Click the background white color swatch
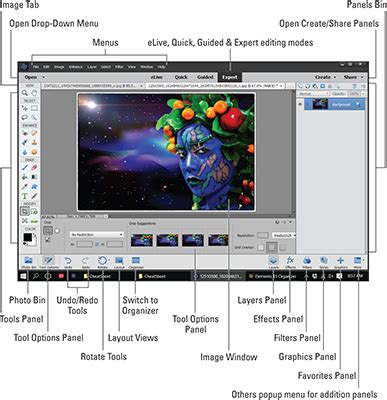 point(34,243)
